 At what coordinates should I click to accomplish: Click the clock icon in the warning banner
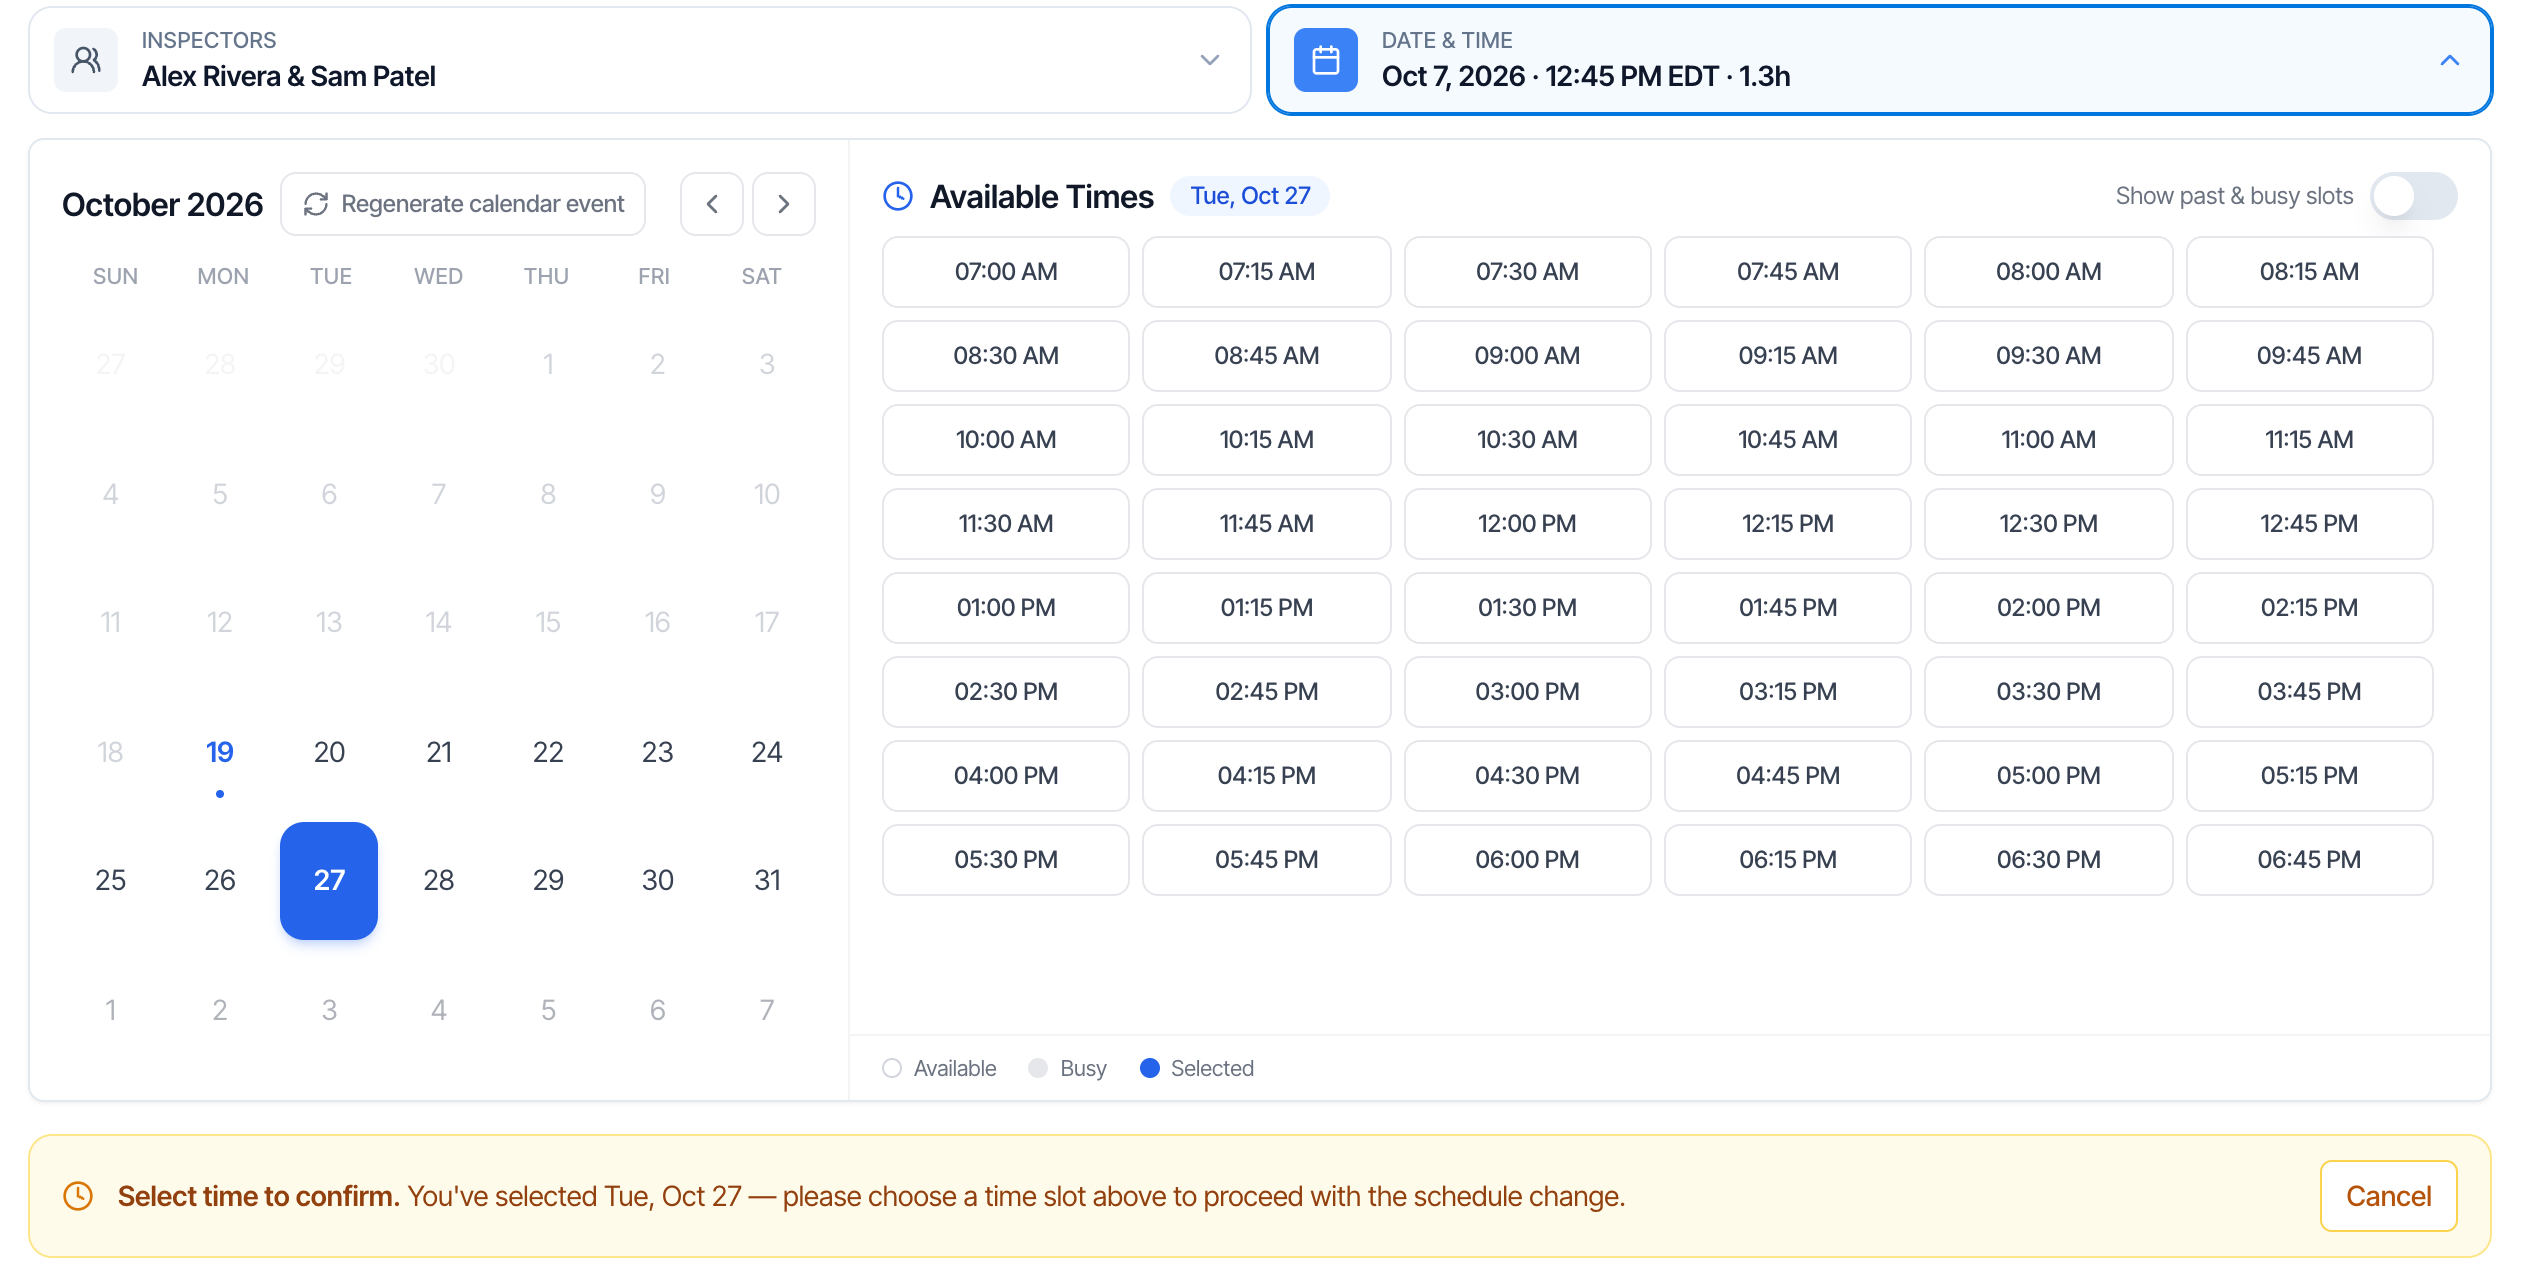[78, 1196]
